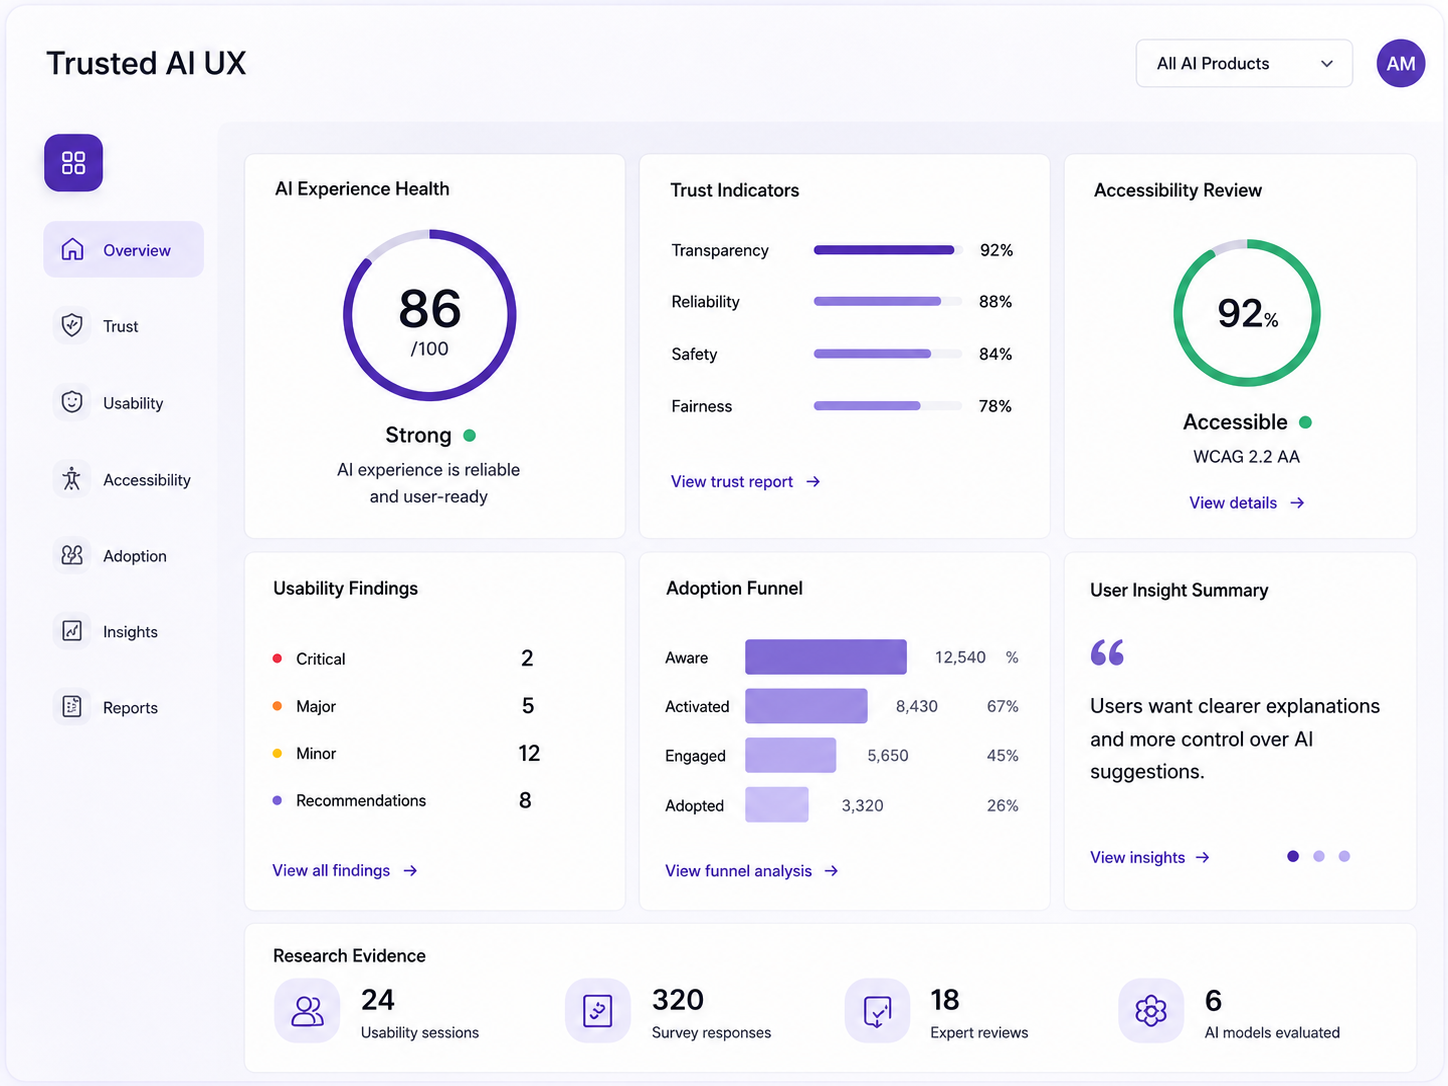Click the purple Recommendations severity dot
1448x1086 pixels.
(x=277, y=800)
